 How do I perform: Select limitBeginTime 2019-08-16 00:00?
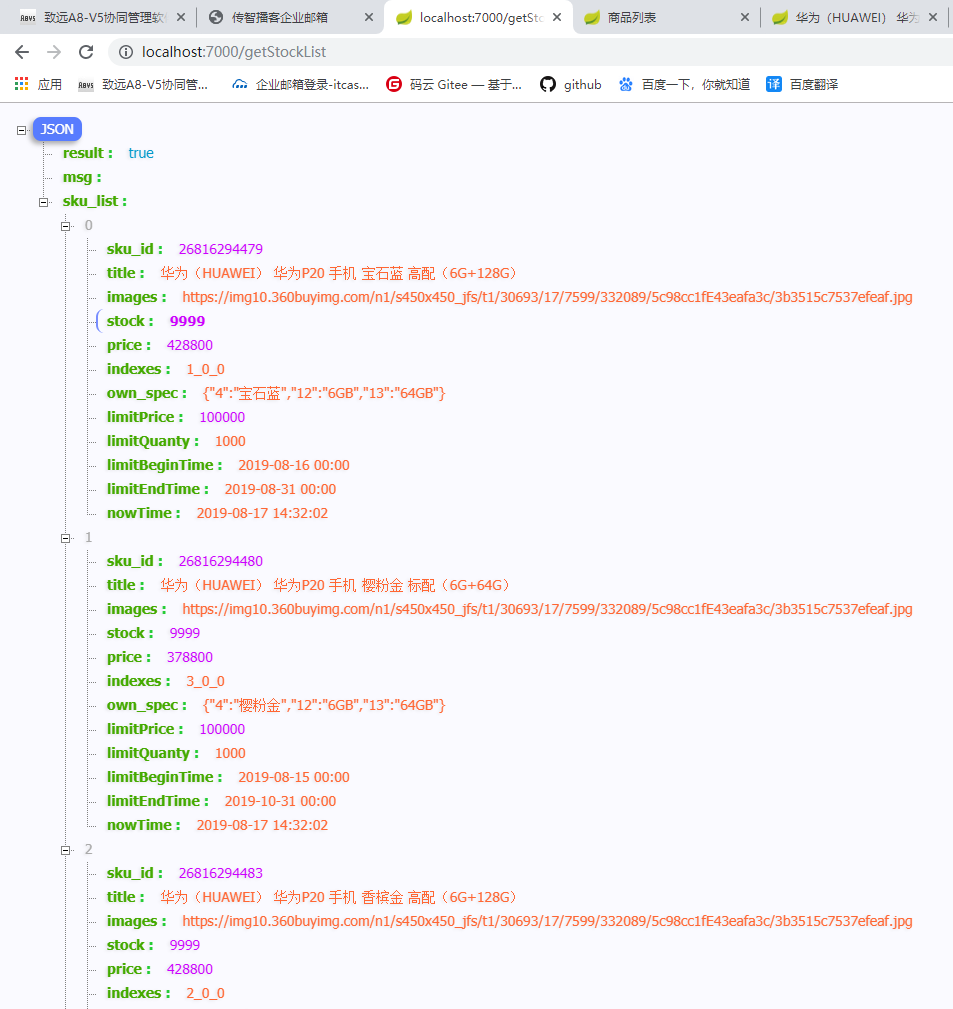pyautogui.click(x=294, y=465)
